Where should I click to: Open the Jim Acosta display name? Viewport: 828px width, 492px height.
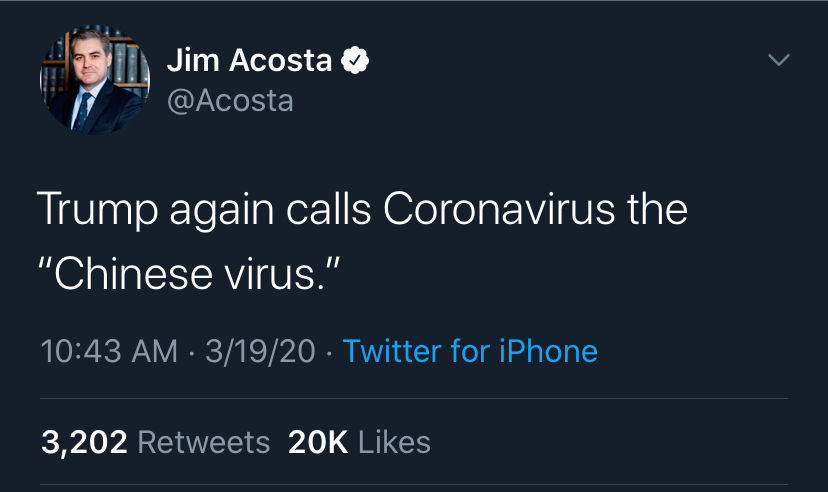tap(249, 60)
